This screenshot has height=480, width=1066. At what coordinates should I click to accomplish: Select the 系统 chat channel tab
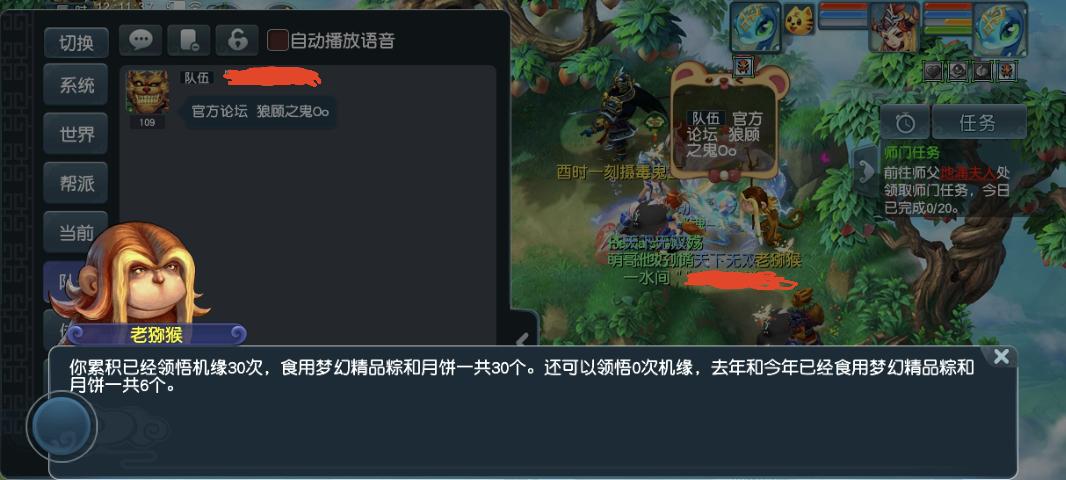[x=76, y=86]
